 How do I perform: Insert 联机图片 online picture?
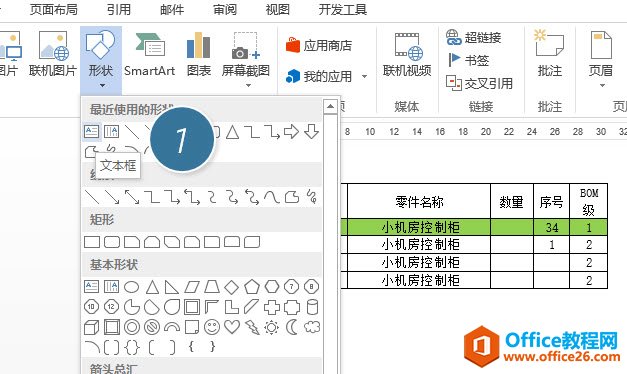coord(53,54)
